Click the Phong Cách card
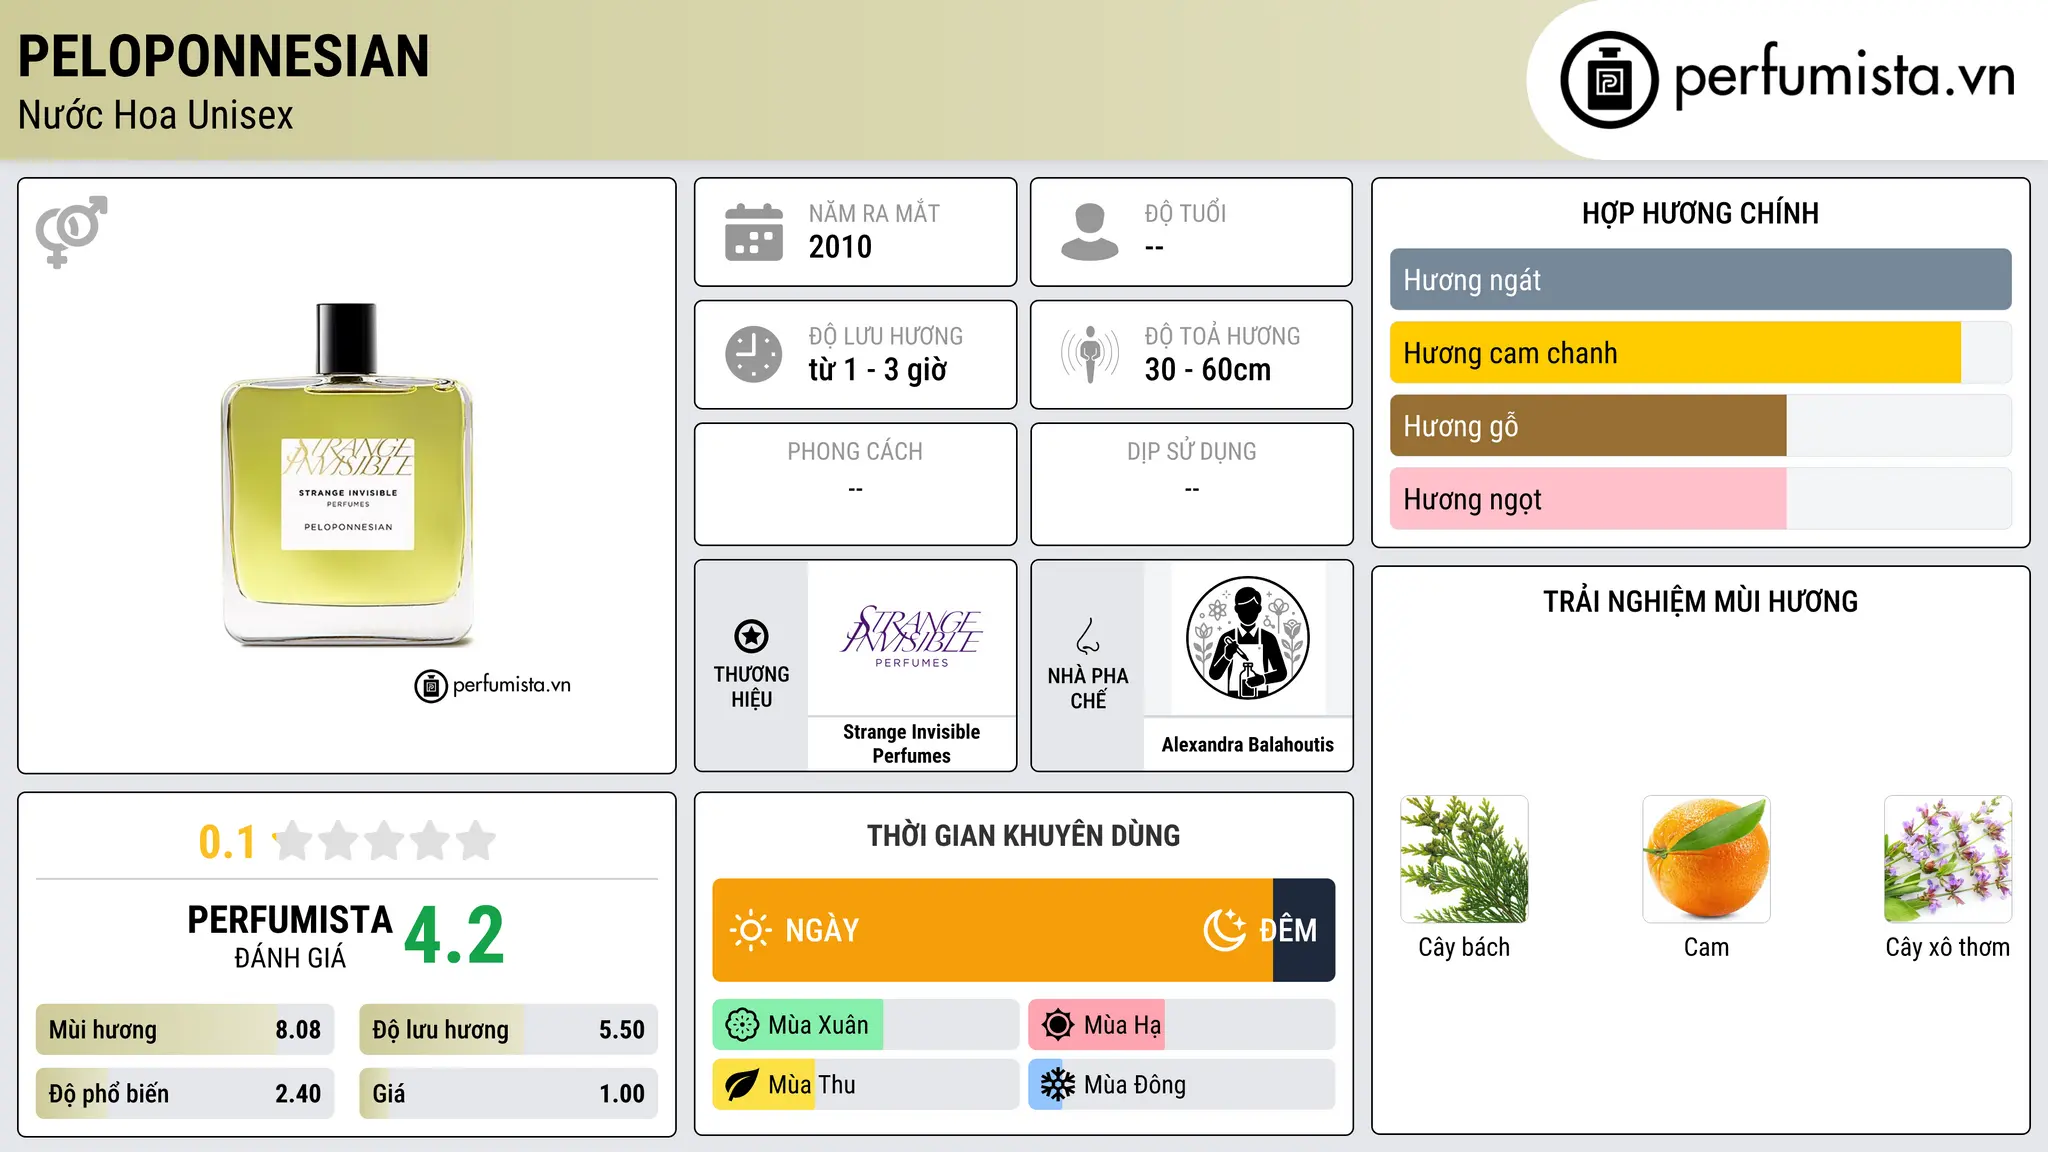Image resolution: width=2048 pixels, height=1152 pixels. [855, 484]
